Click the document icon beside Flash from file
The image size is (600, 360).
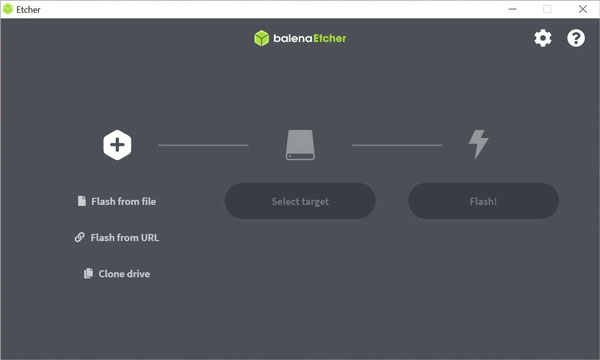click(x=82, y=201)
